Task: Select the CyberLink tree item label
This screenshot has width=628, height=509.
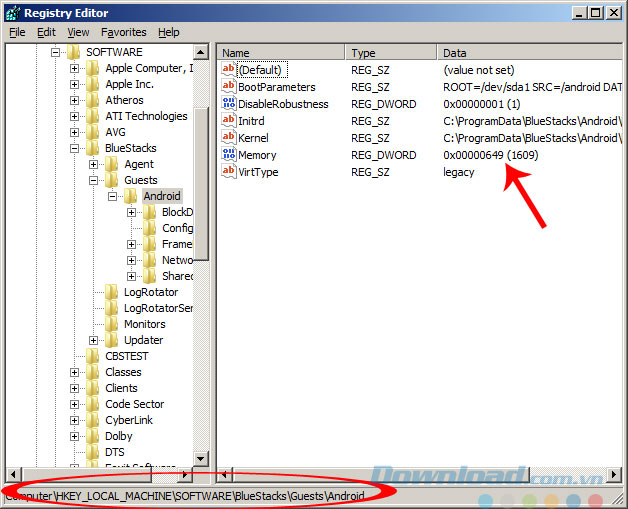Action: (x=129, y=420)
